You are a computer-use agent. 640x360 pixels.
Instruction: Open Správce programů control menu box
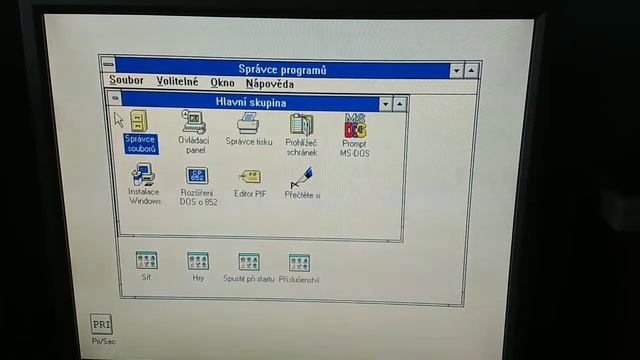[x=108, y=64]
